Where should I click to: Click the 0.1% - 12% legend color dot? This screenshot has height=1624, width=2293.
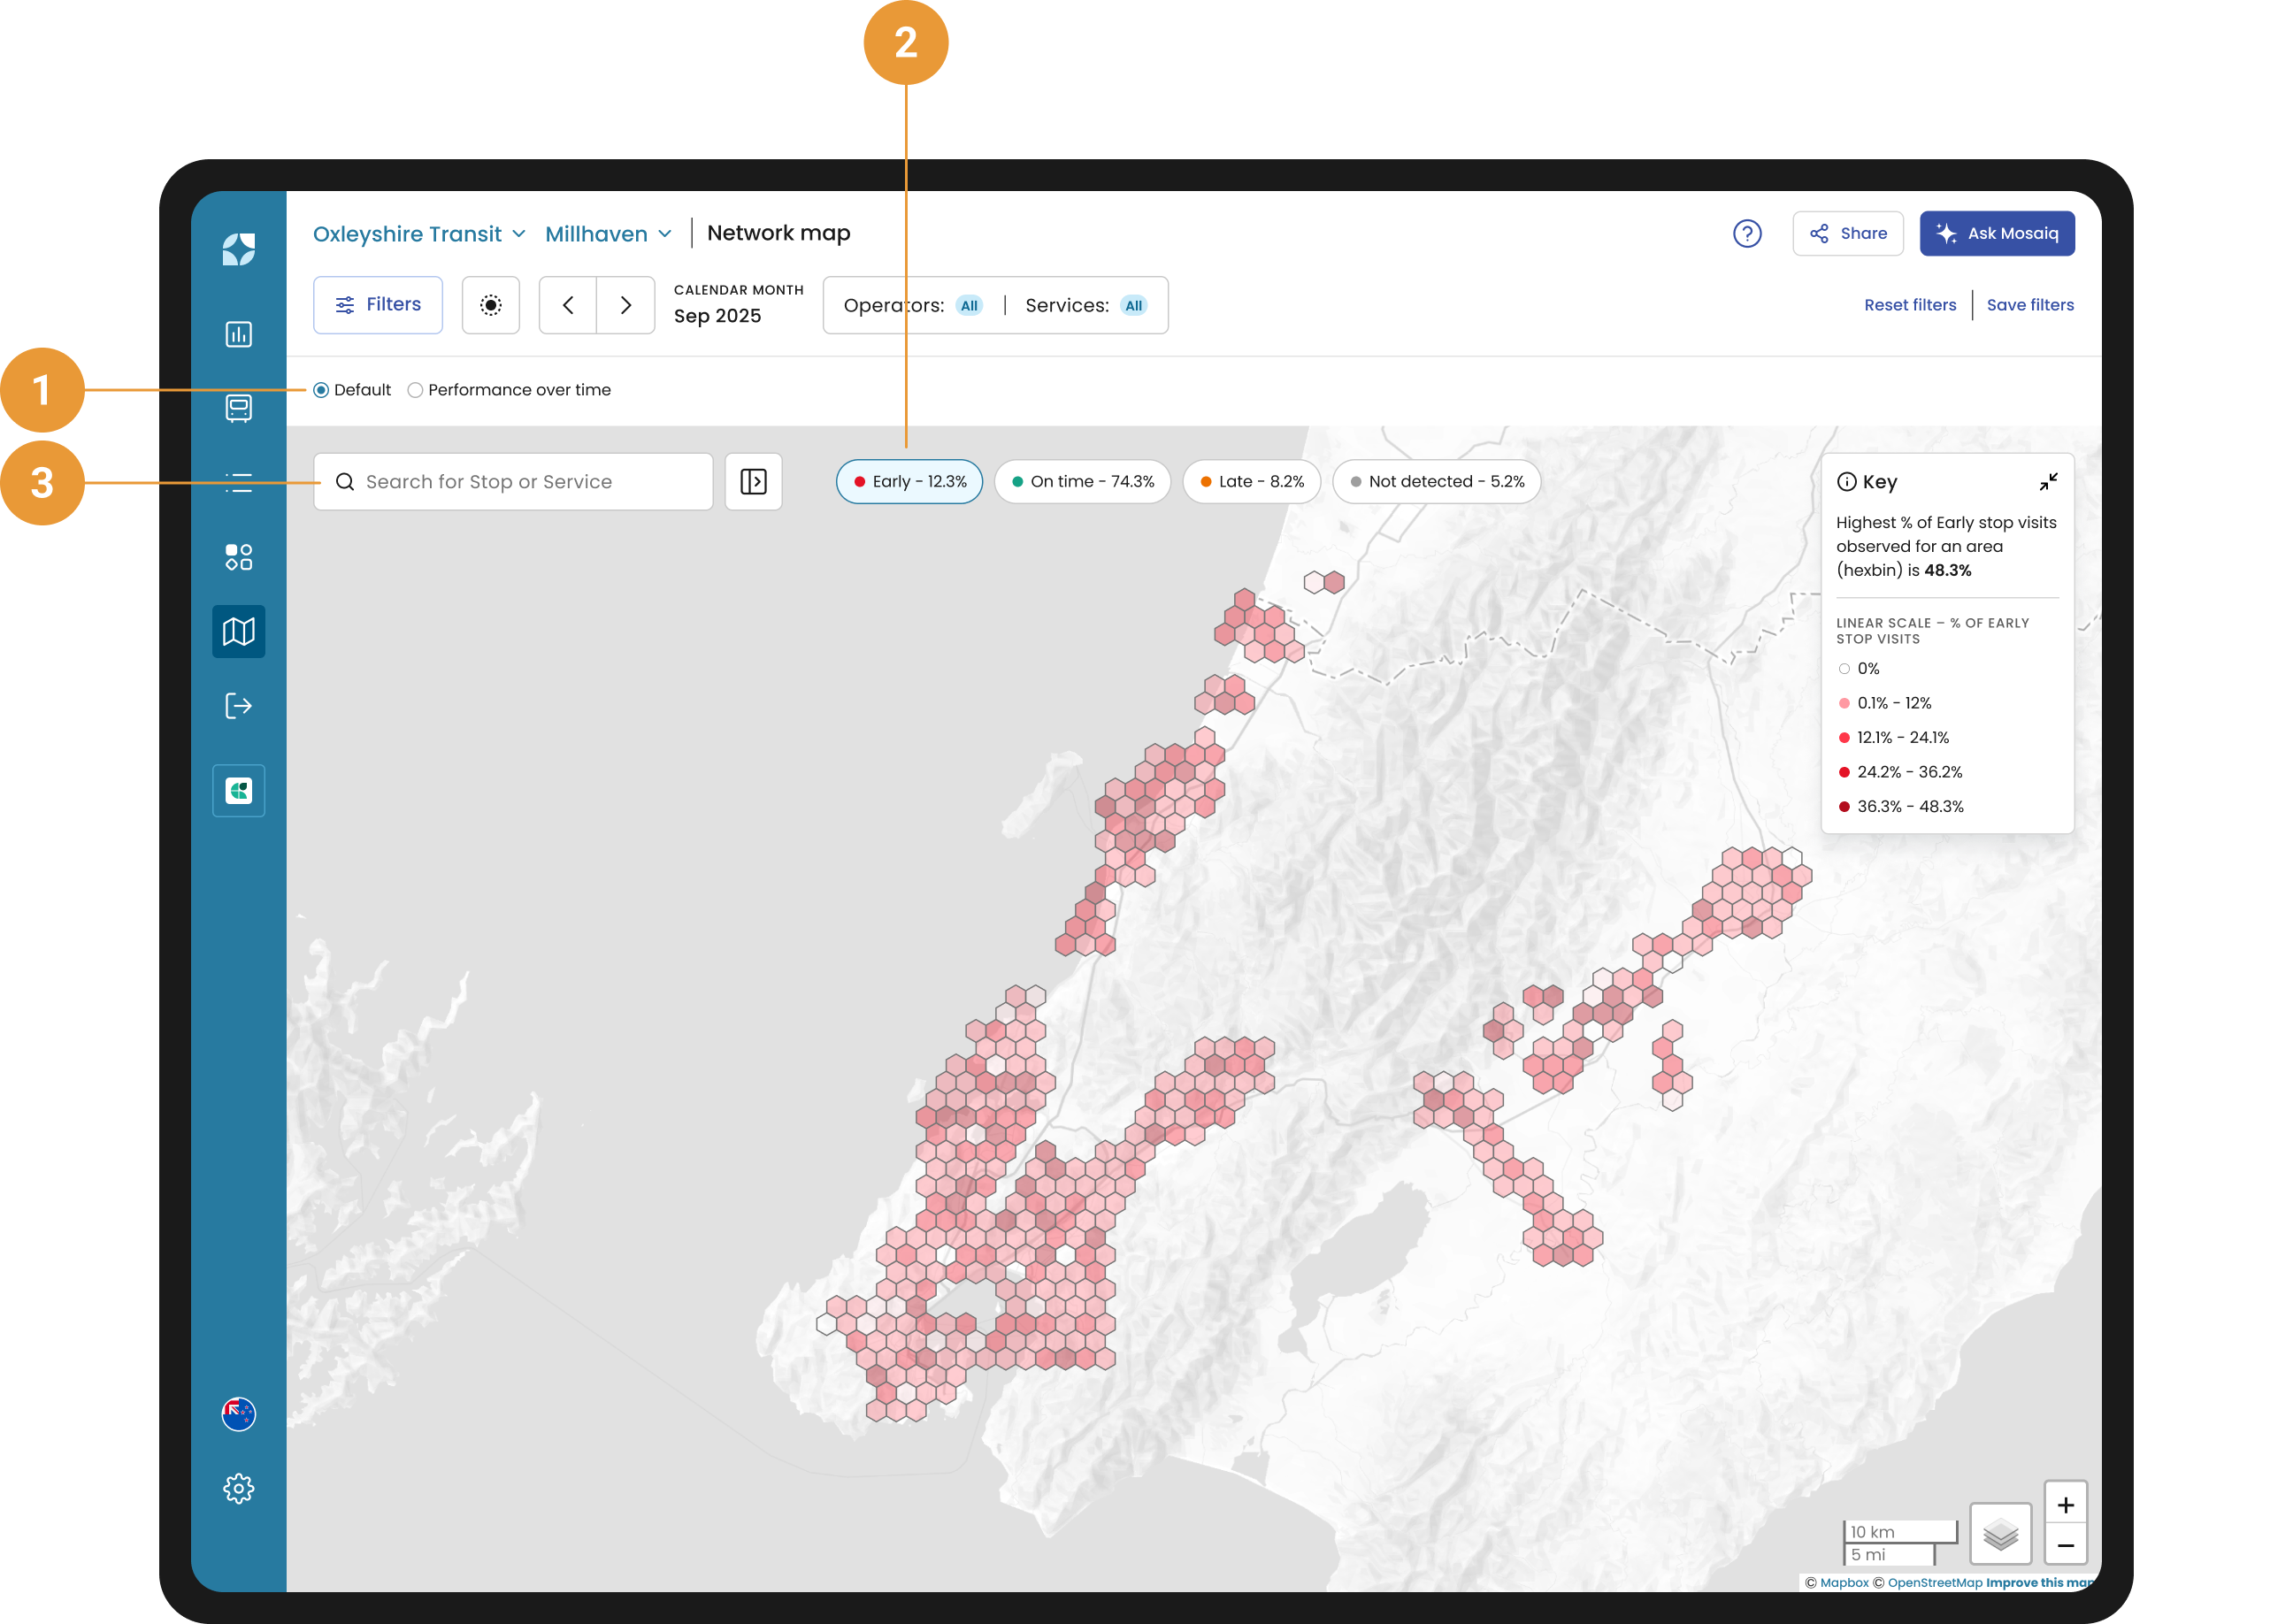tap(1844, 703)
